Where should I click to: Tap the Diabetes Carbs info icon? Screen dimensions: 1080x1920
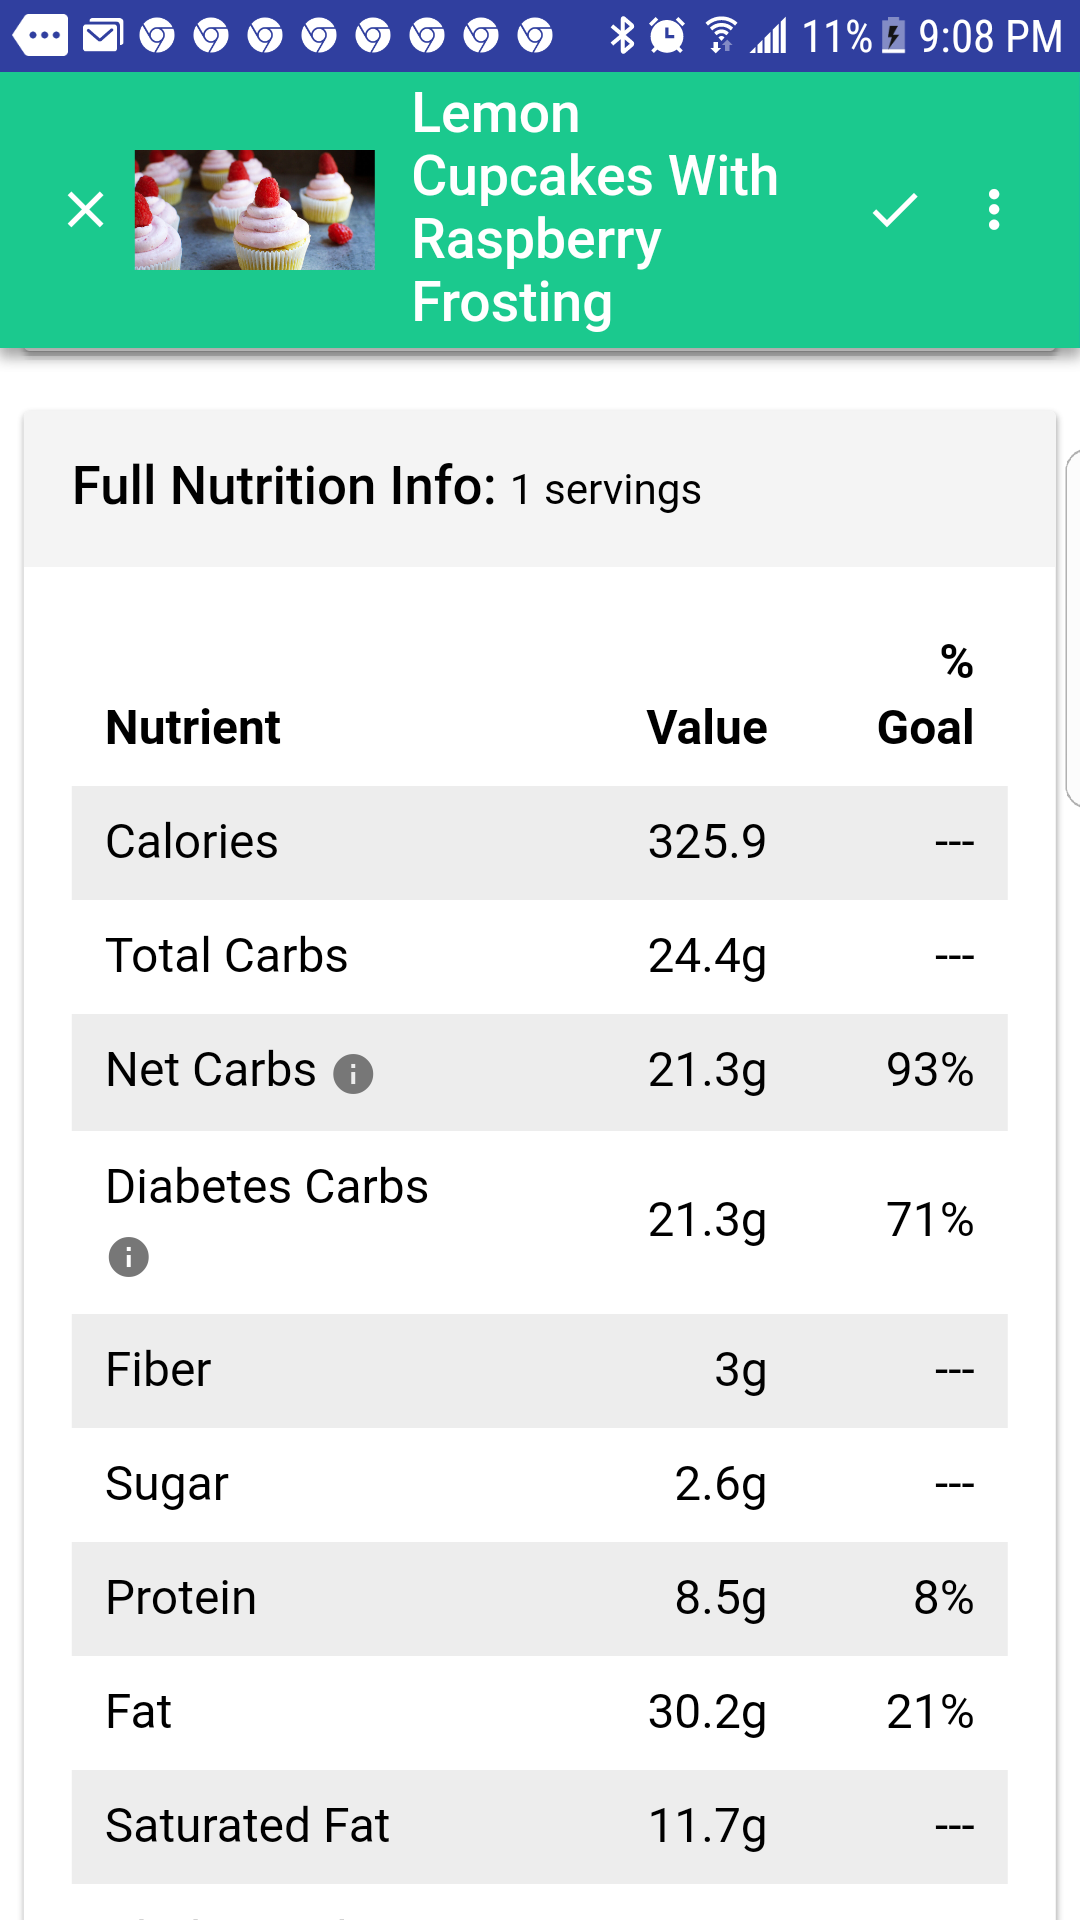click(129, 1257)
